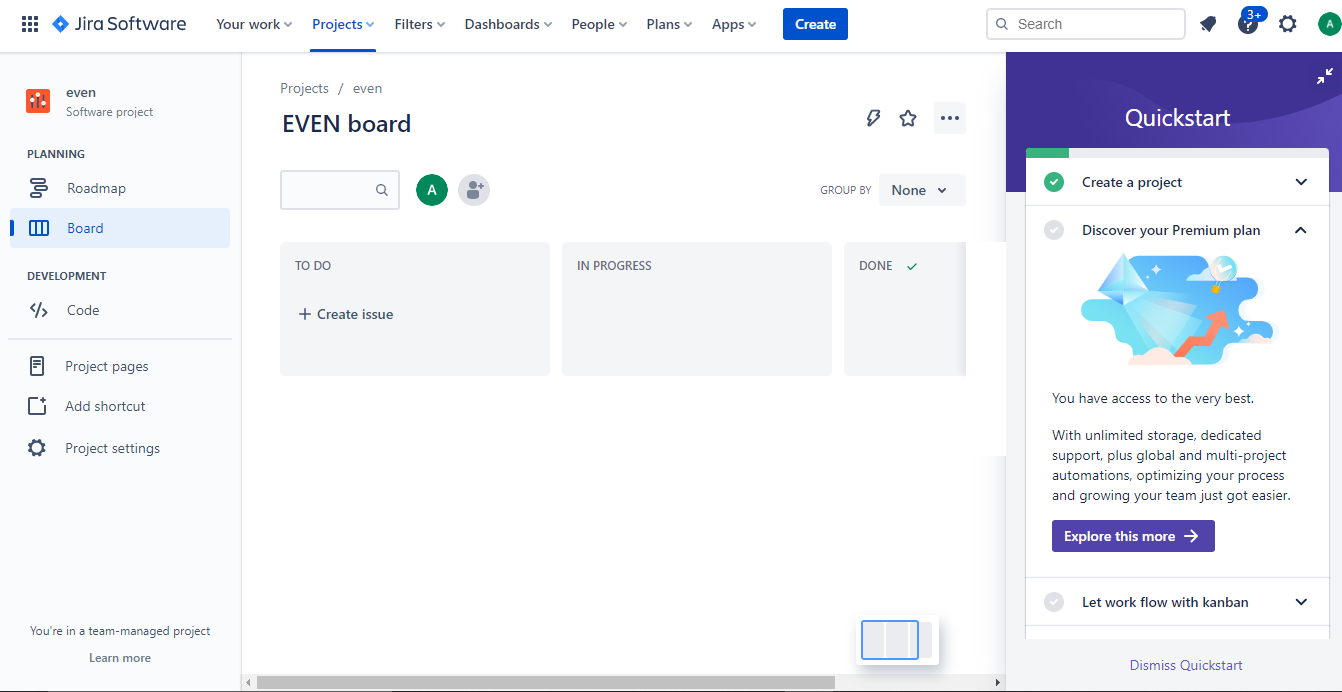Click the TO DO column header
This screenshot has height=692, width=1342.
(313, 266)
